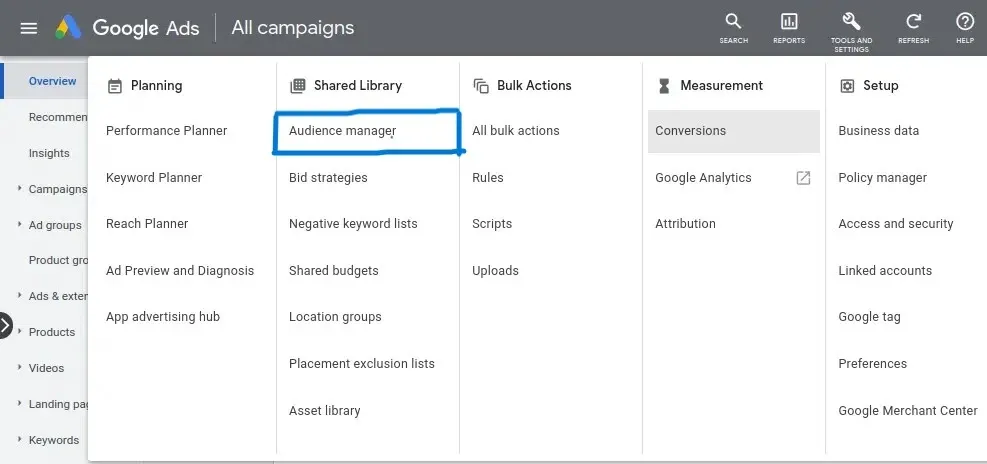Image resolution: width=987 pixels, height=464 pixels.
Task: Open Insights in the sidebar
Action: point(49,153)
